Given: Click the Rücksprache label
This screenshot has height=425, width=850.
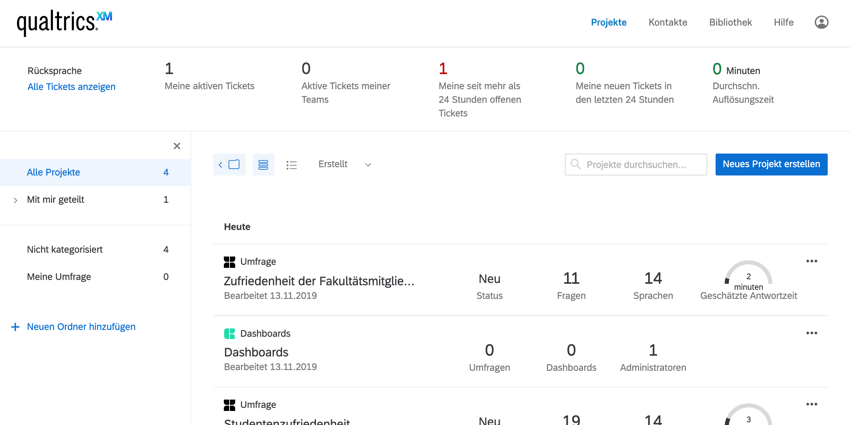Looking at the screenshot, I should pos(54,71).
